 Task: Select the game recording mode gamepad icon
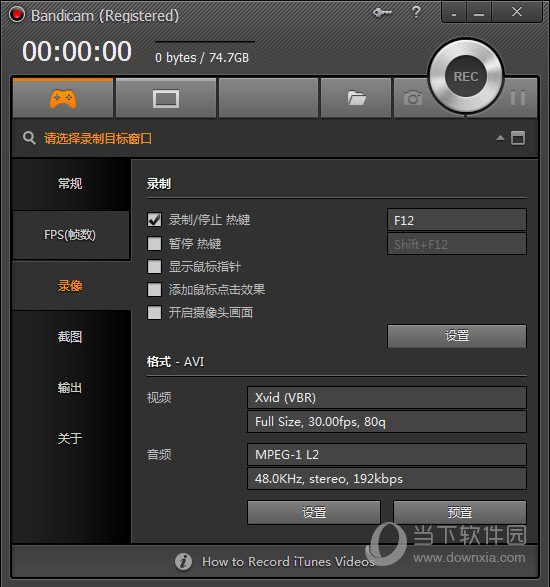click(63, 99)
